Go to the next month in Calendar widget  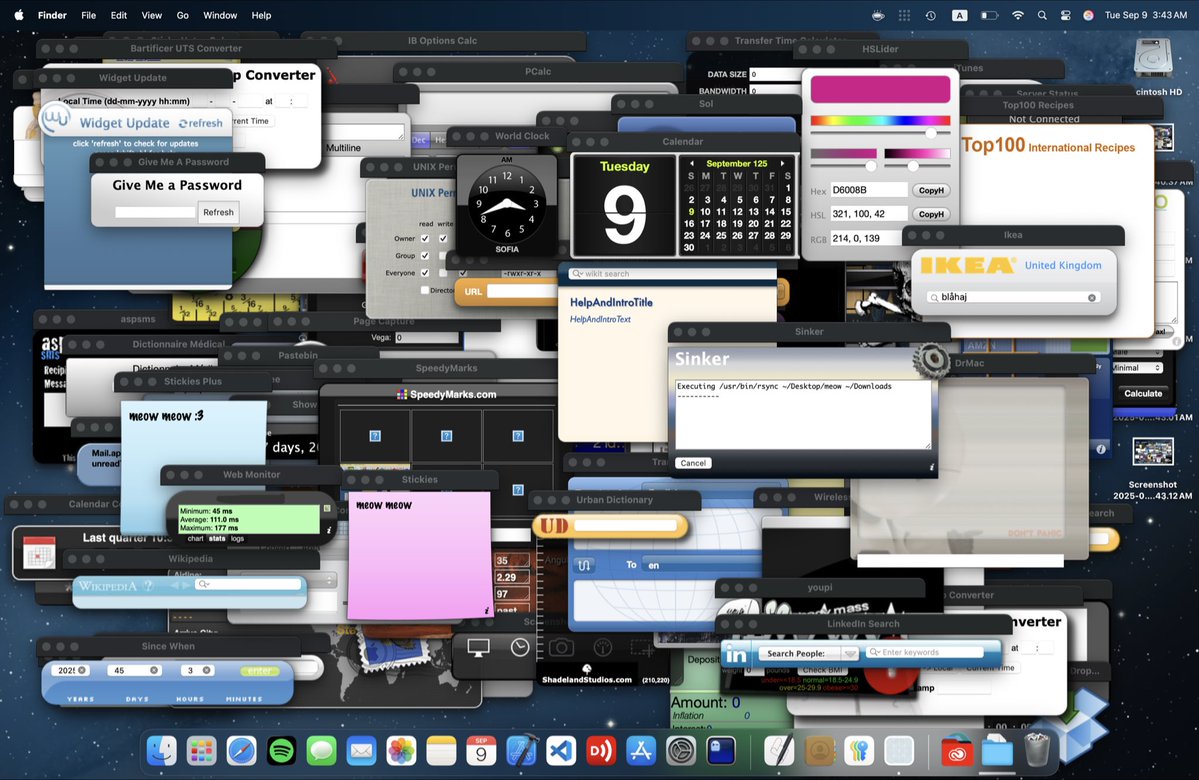(782, 164)
